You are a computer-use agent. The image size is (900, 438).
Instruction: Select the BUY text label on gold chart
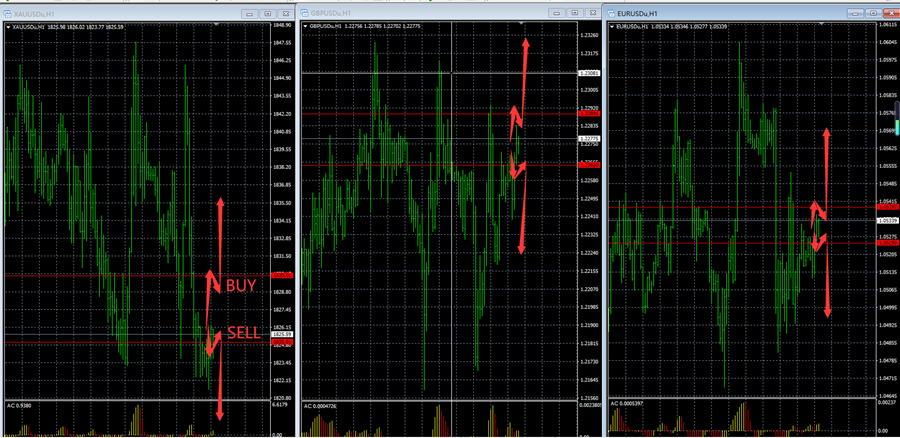(241, 285)
